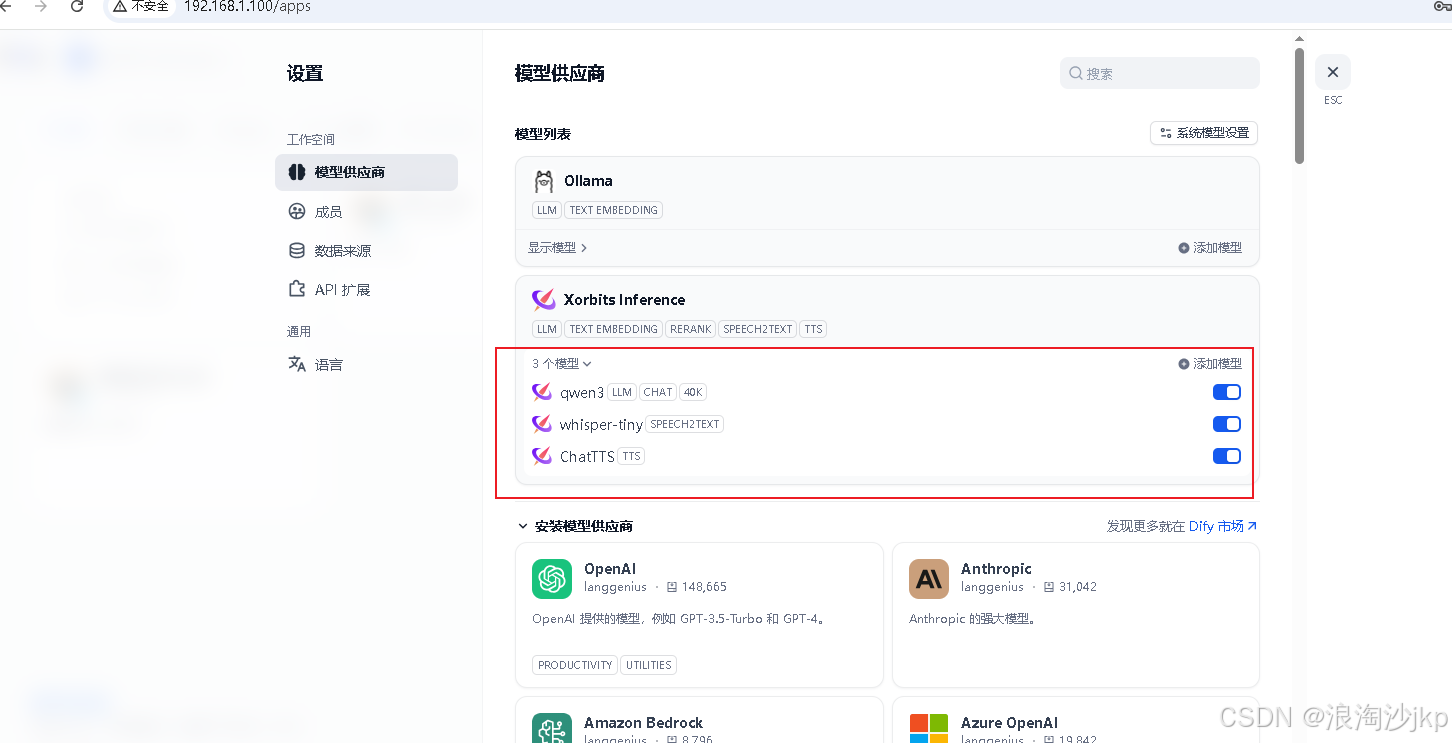Open API 扩展 settings tab
The height and width of the screenshot is (743, 1452).
(x=366, y=289)
